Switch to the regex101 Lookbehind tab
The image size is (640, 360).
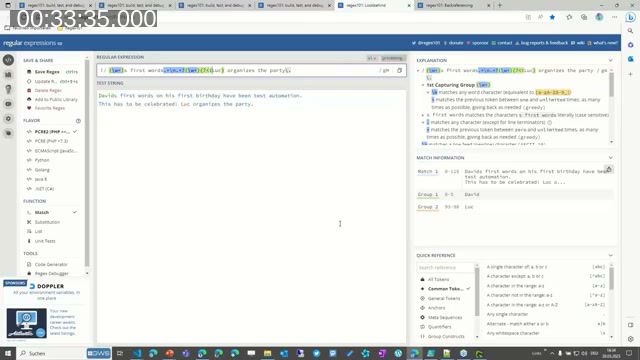374,5
